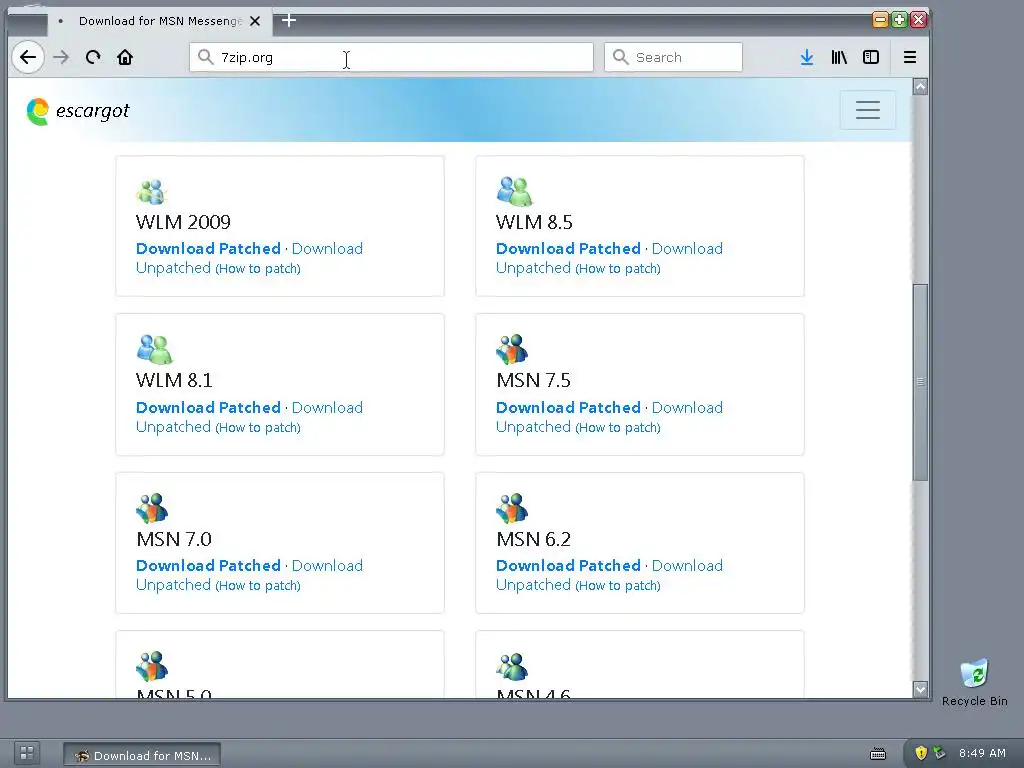Click the WLM 8.5 messenger icon

tap(514, 191)
